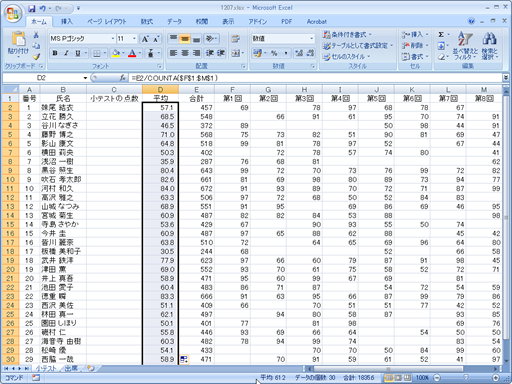
Task: Toggle italic formatting
Action: (x=66, y=53)
